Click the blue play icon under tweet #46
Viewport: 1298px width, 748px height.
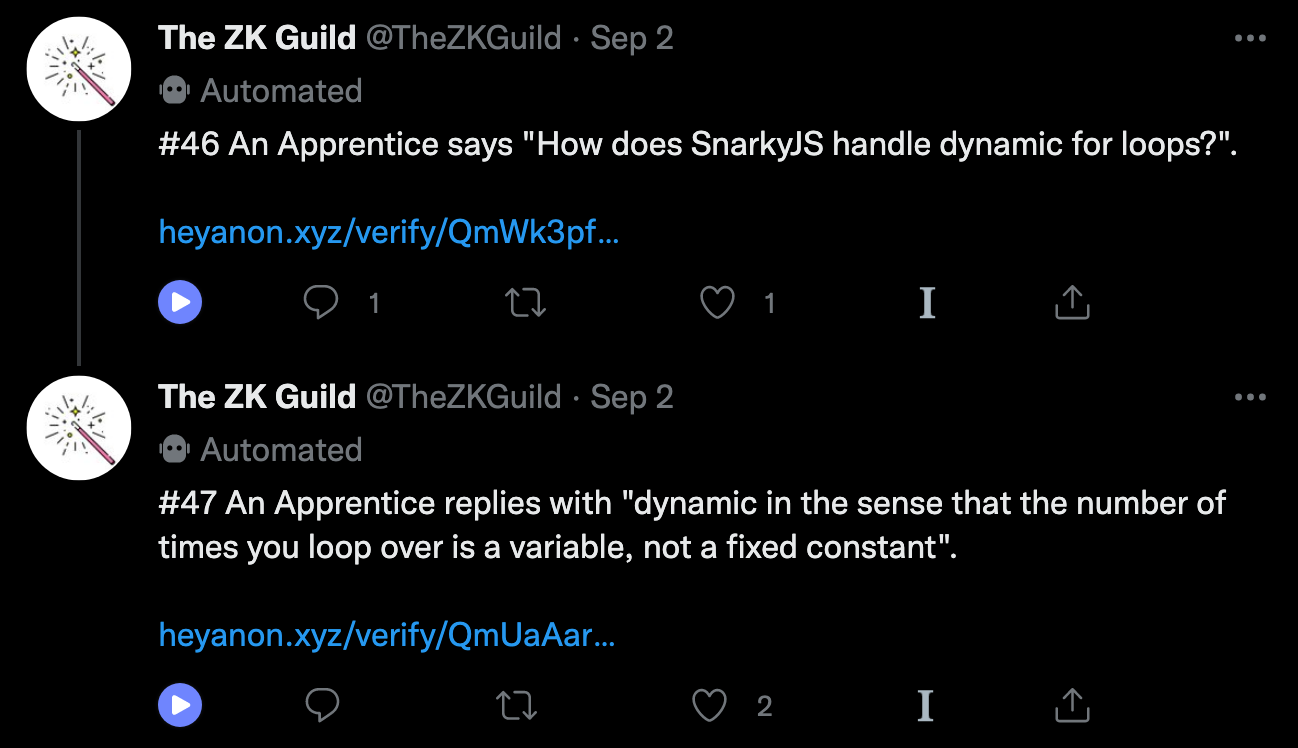[x=180, y=302]
